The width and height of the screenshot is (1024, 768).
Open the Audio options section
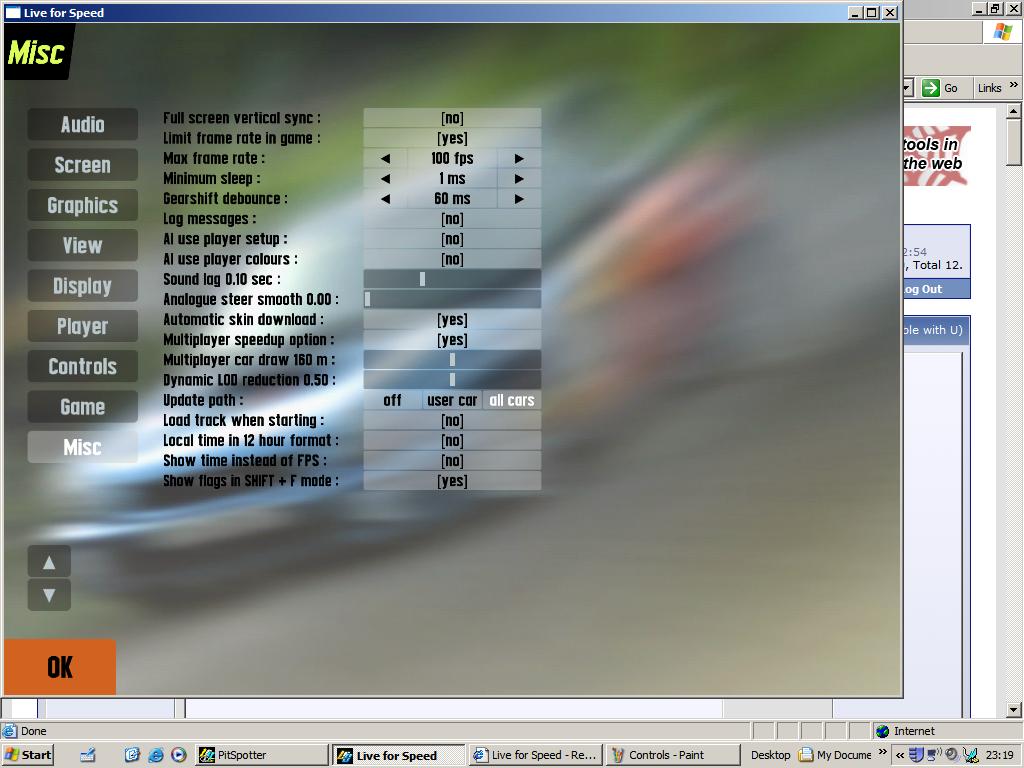point(82,124)
